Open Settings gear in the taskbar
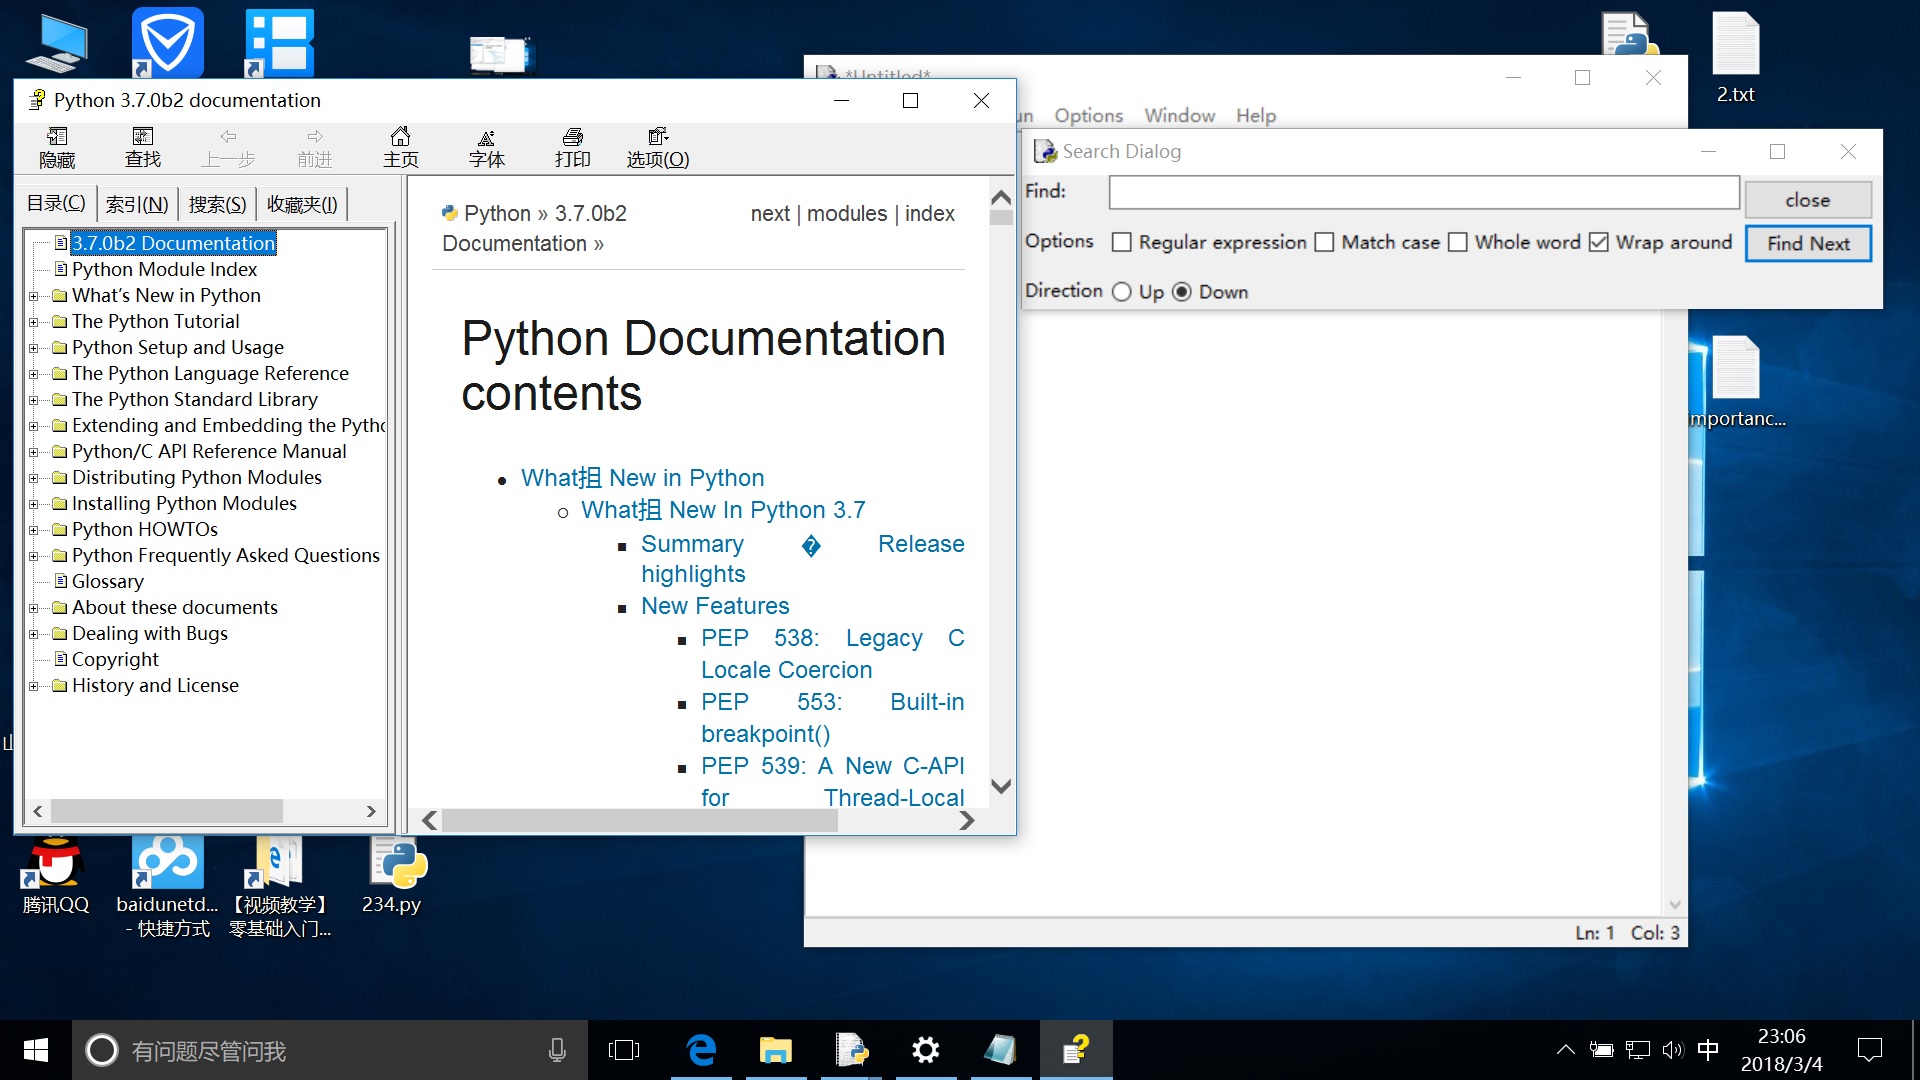This screenshot has height=1080, width=1920. [x=925, y=1050]
